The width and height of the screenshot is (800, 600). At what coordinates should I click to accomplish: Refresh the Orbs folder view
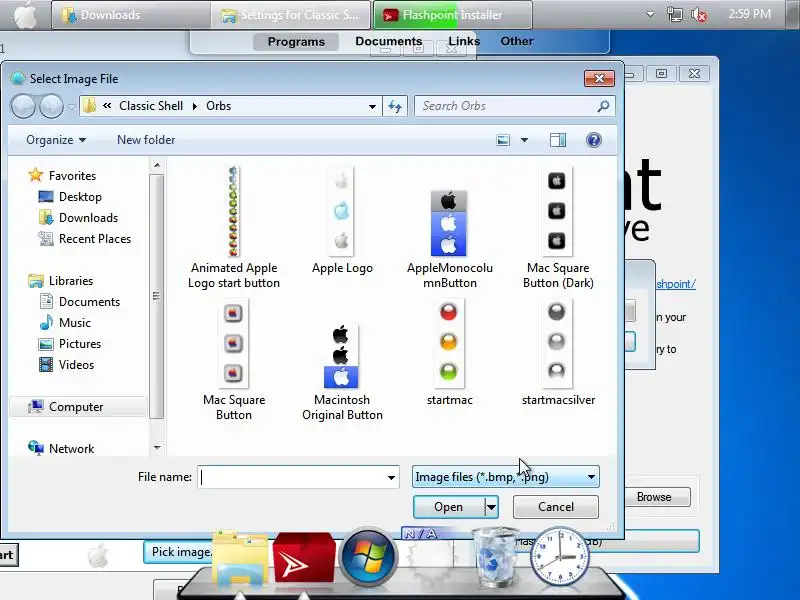tap(395, 106)
